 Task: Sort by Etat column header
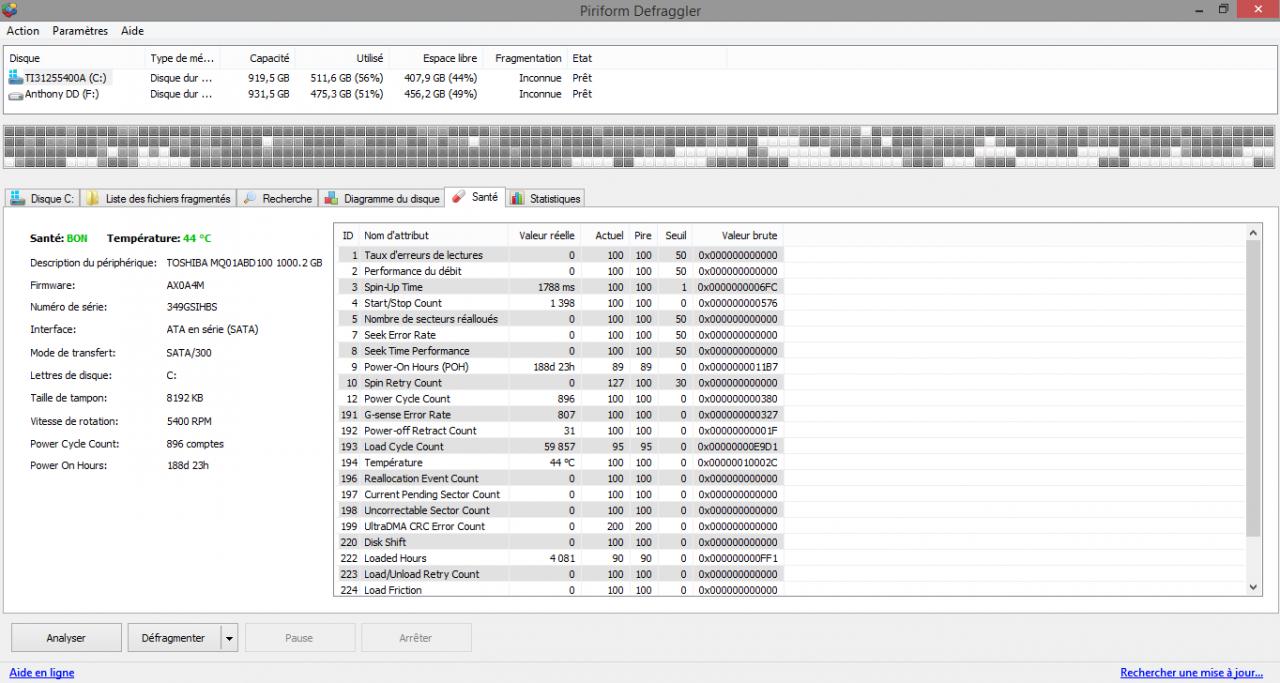647,58
